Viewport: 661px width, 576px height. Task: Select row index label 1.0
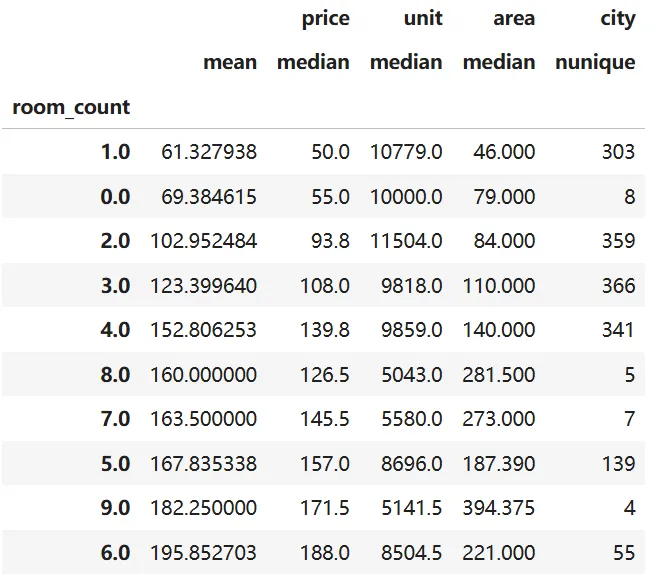(x=115, y=152)
